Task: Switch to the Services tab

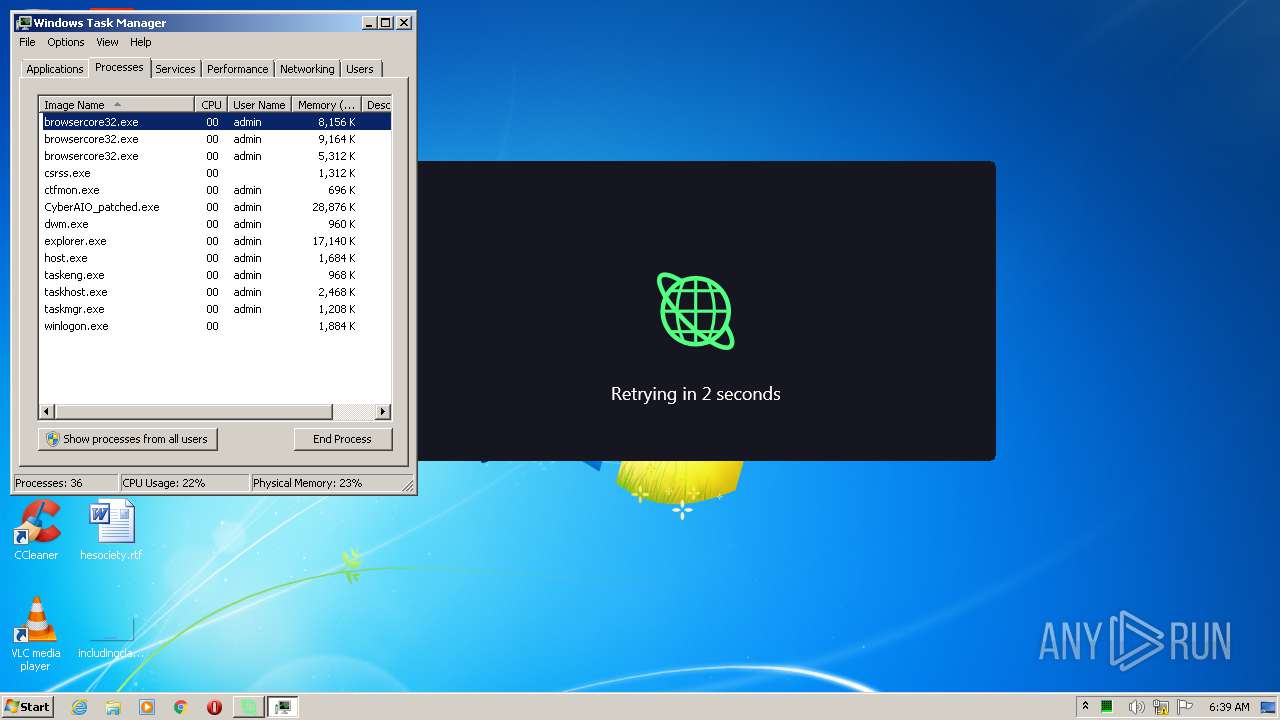Action: [x=175, y=69]
